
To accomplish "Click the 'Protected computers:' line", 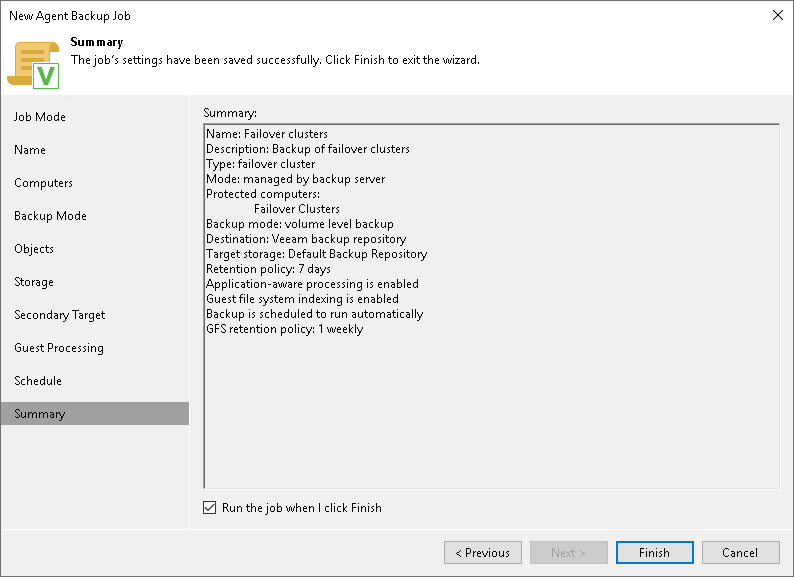I will pos(263,194).
